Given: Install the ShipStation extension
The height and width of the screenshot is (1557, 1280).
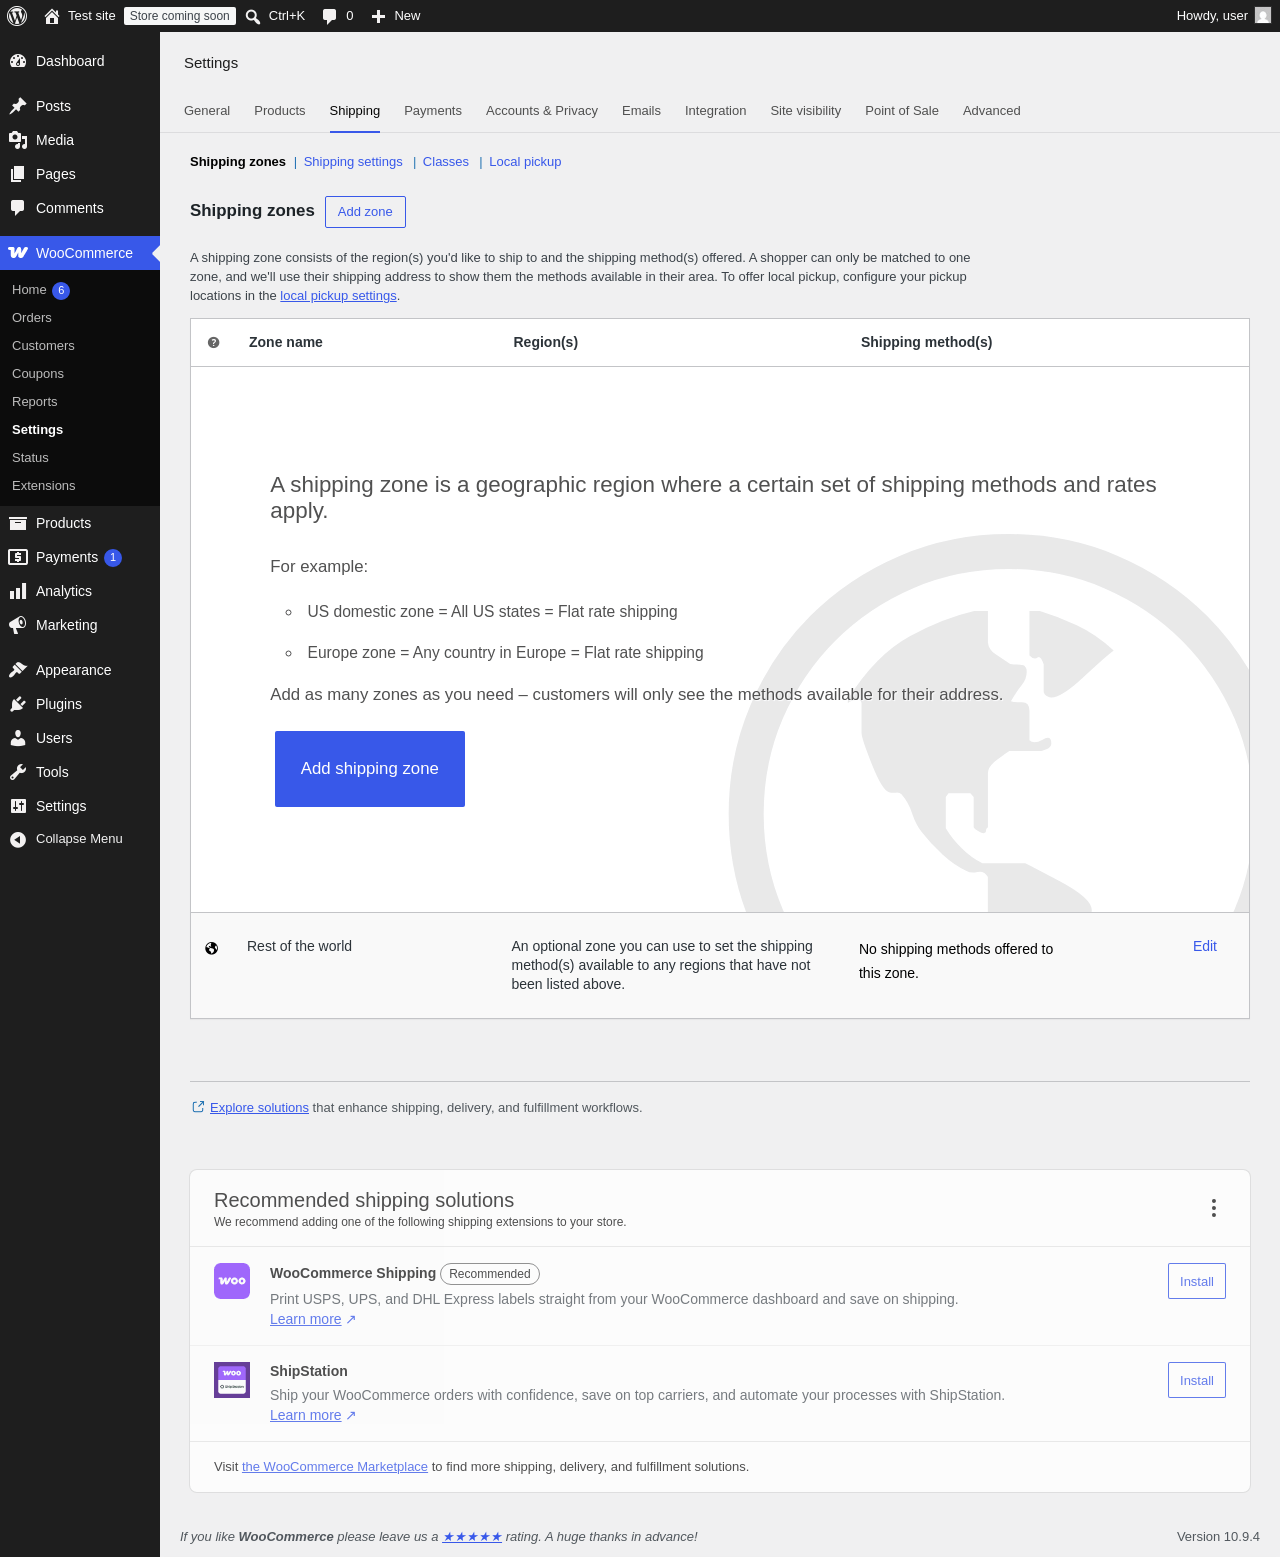Looking at the screenshot, I should click(1197, 1380).
